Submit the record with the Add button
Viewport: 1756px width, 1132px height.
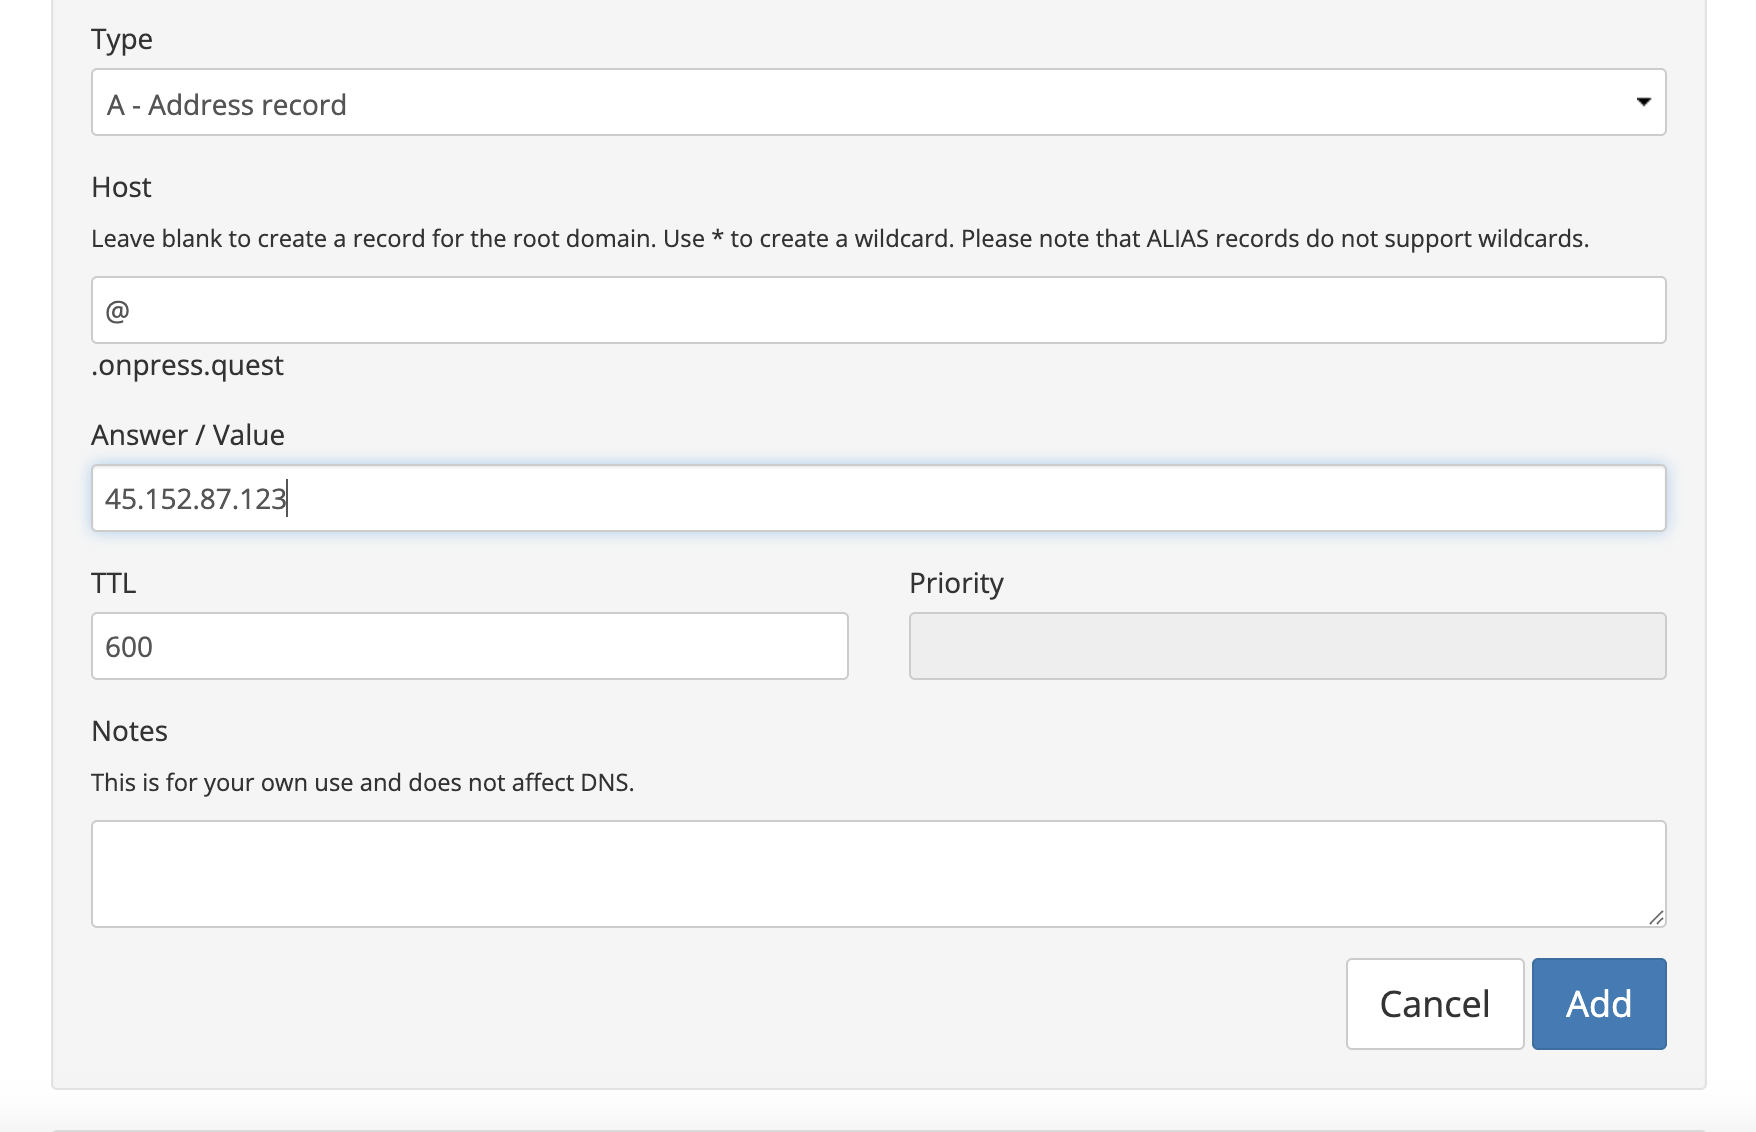click(x=1598, y=1003)
